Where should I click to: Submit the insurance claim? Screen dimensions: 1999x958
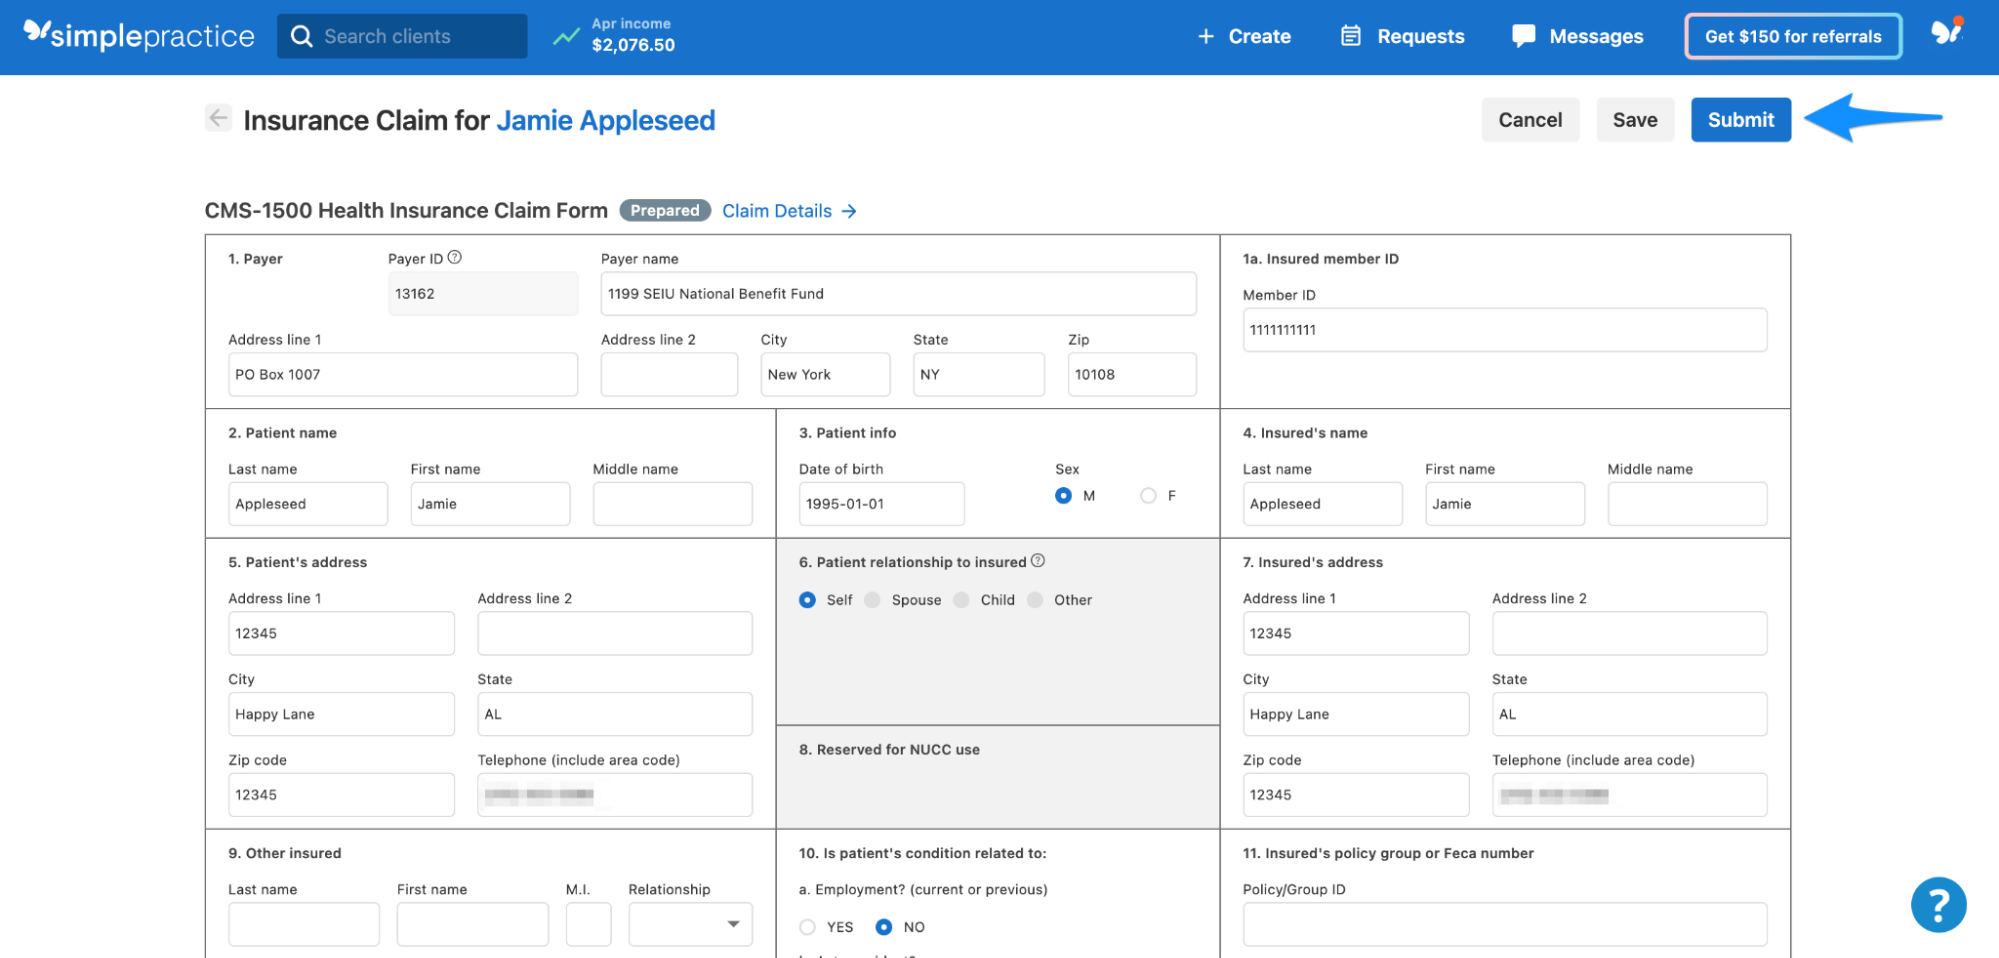(x=1740, y=119)
